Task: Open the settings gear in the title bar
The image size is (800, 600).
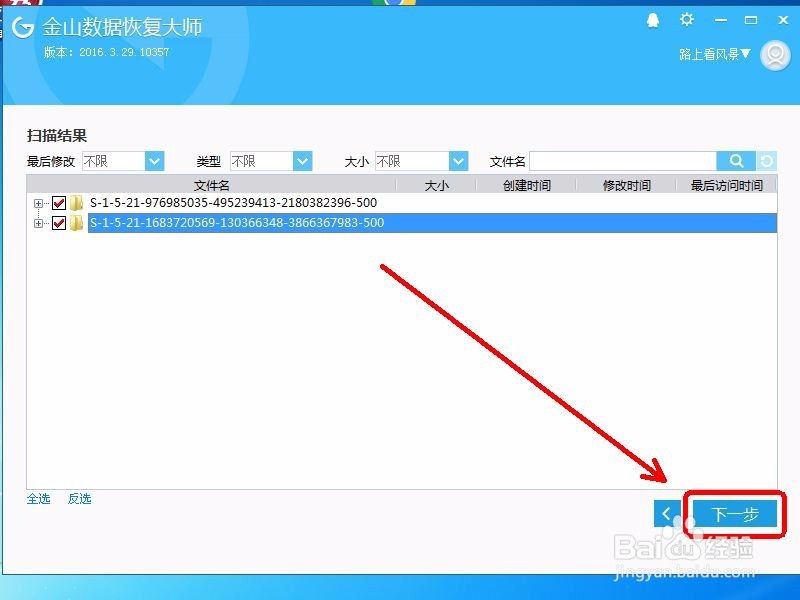Action: (x=687, y=20)
